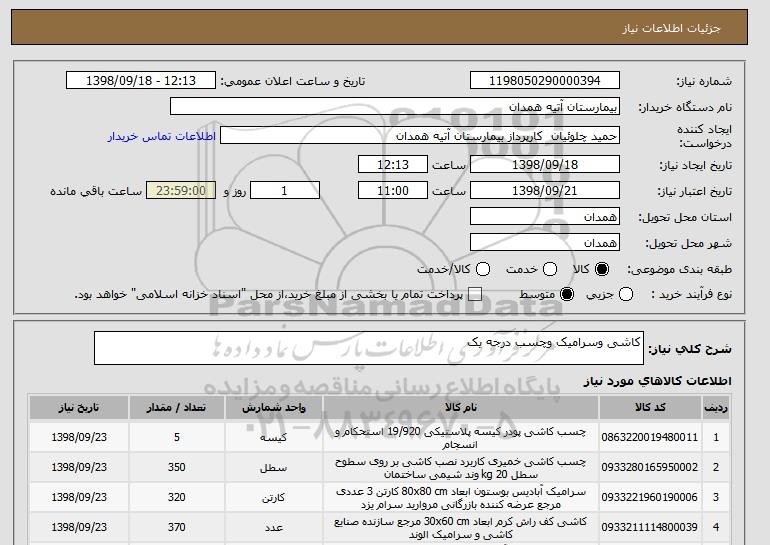The image size is (770, 545).
Task: Click the creation date field 1398/09/18
Action: click(x=545, y=164)
